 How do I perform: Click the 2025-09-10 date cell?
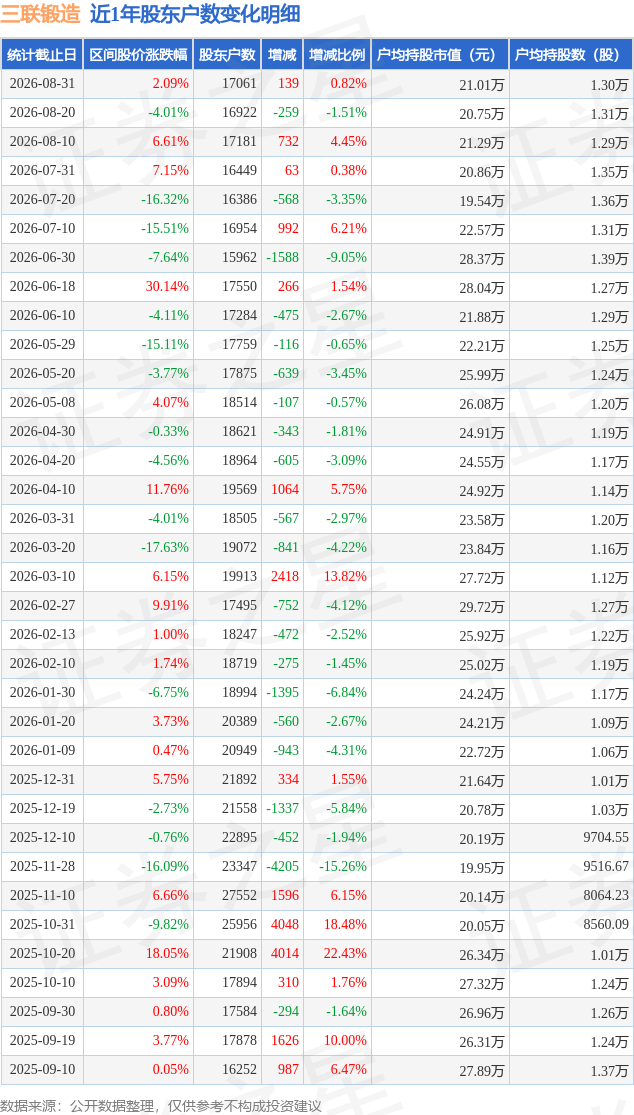42,1069
